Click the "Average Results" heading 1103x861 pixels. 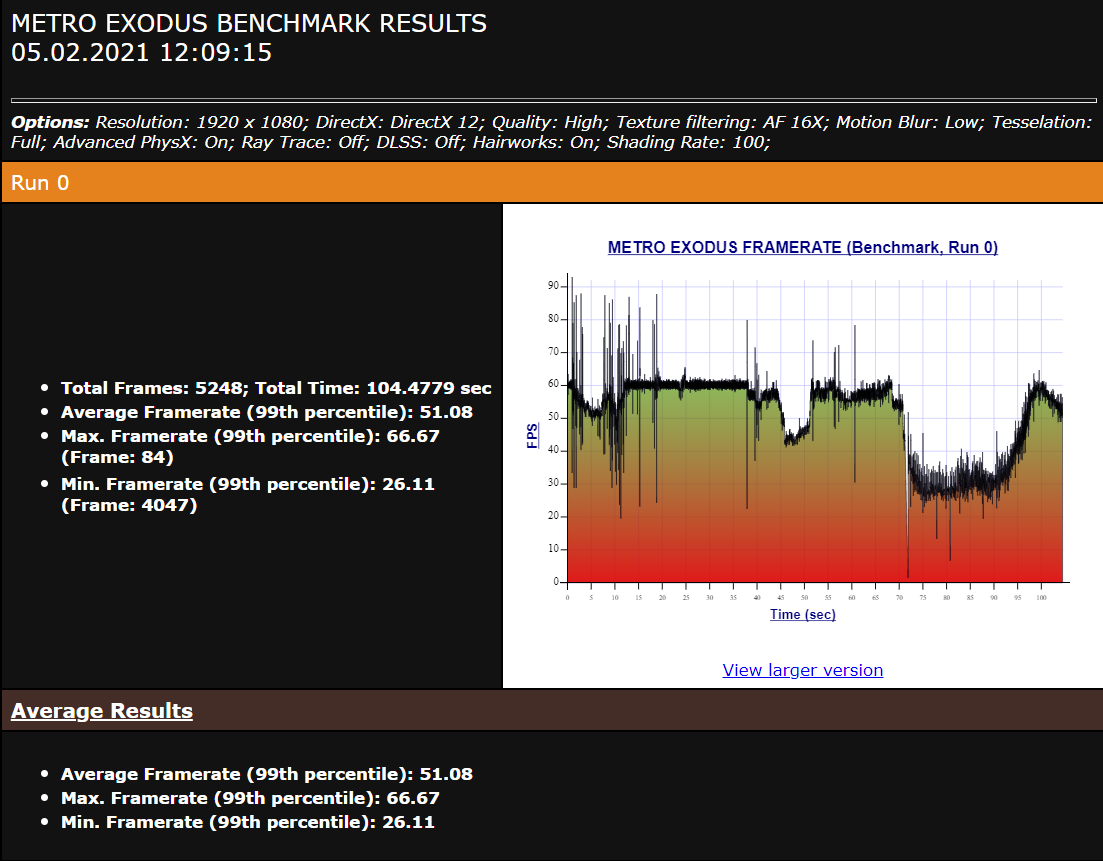102,710
